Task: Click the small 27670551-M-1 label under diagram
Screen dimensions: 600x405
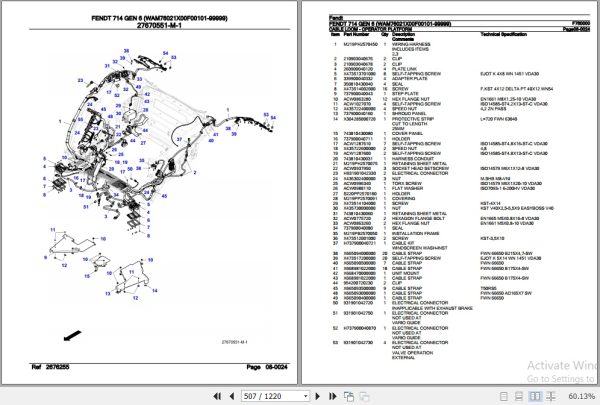Action: coord(235,342)
